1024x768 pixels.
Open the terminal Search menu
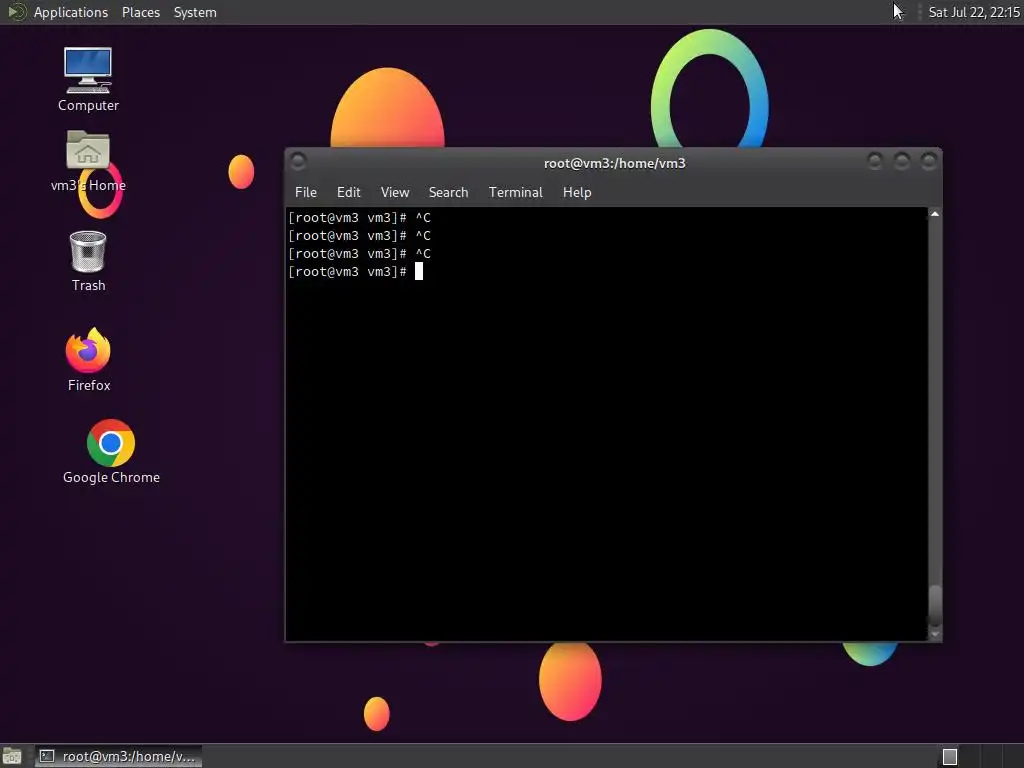click(448, 192)
